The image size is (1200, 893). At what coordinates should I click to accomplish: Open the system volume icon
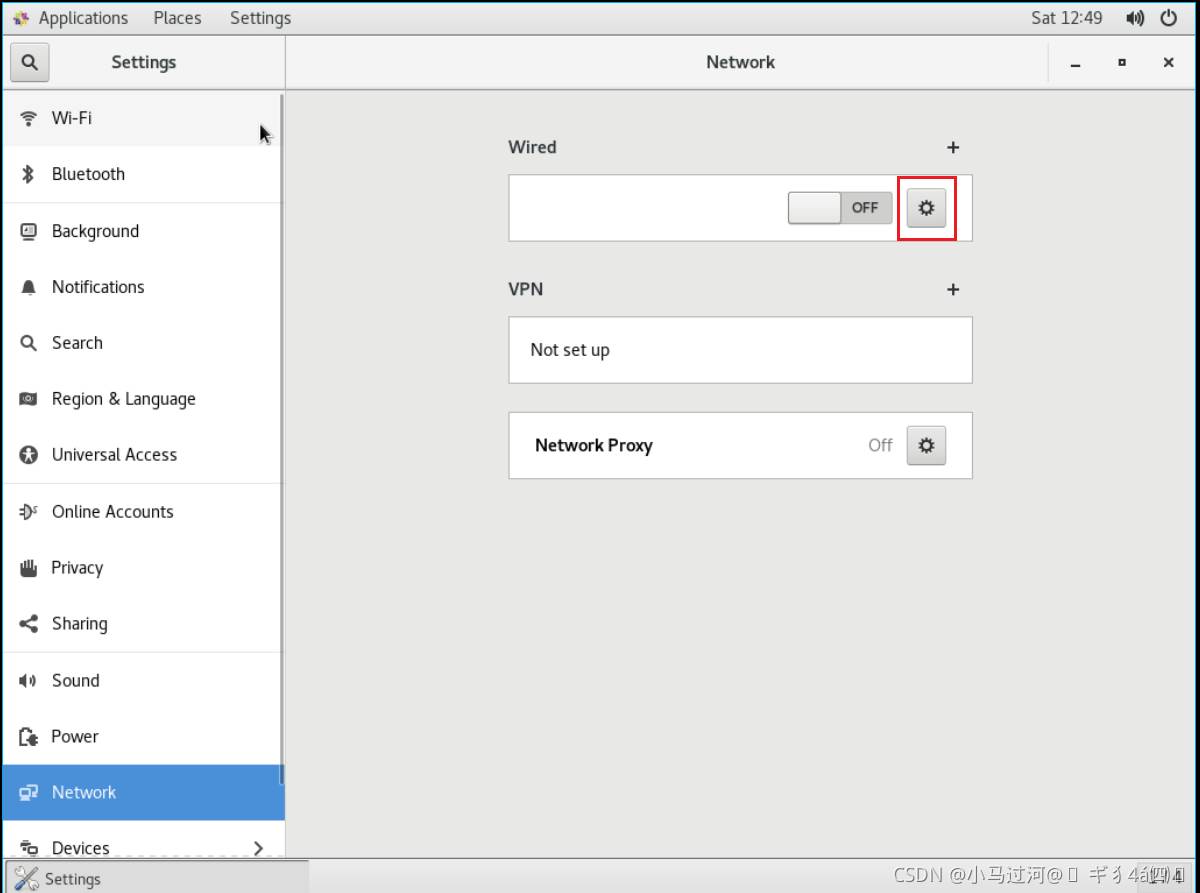pyautogui.click(x=1135, y=18)
